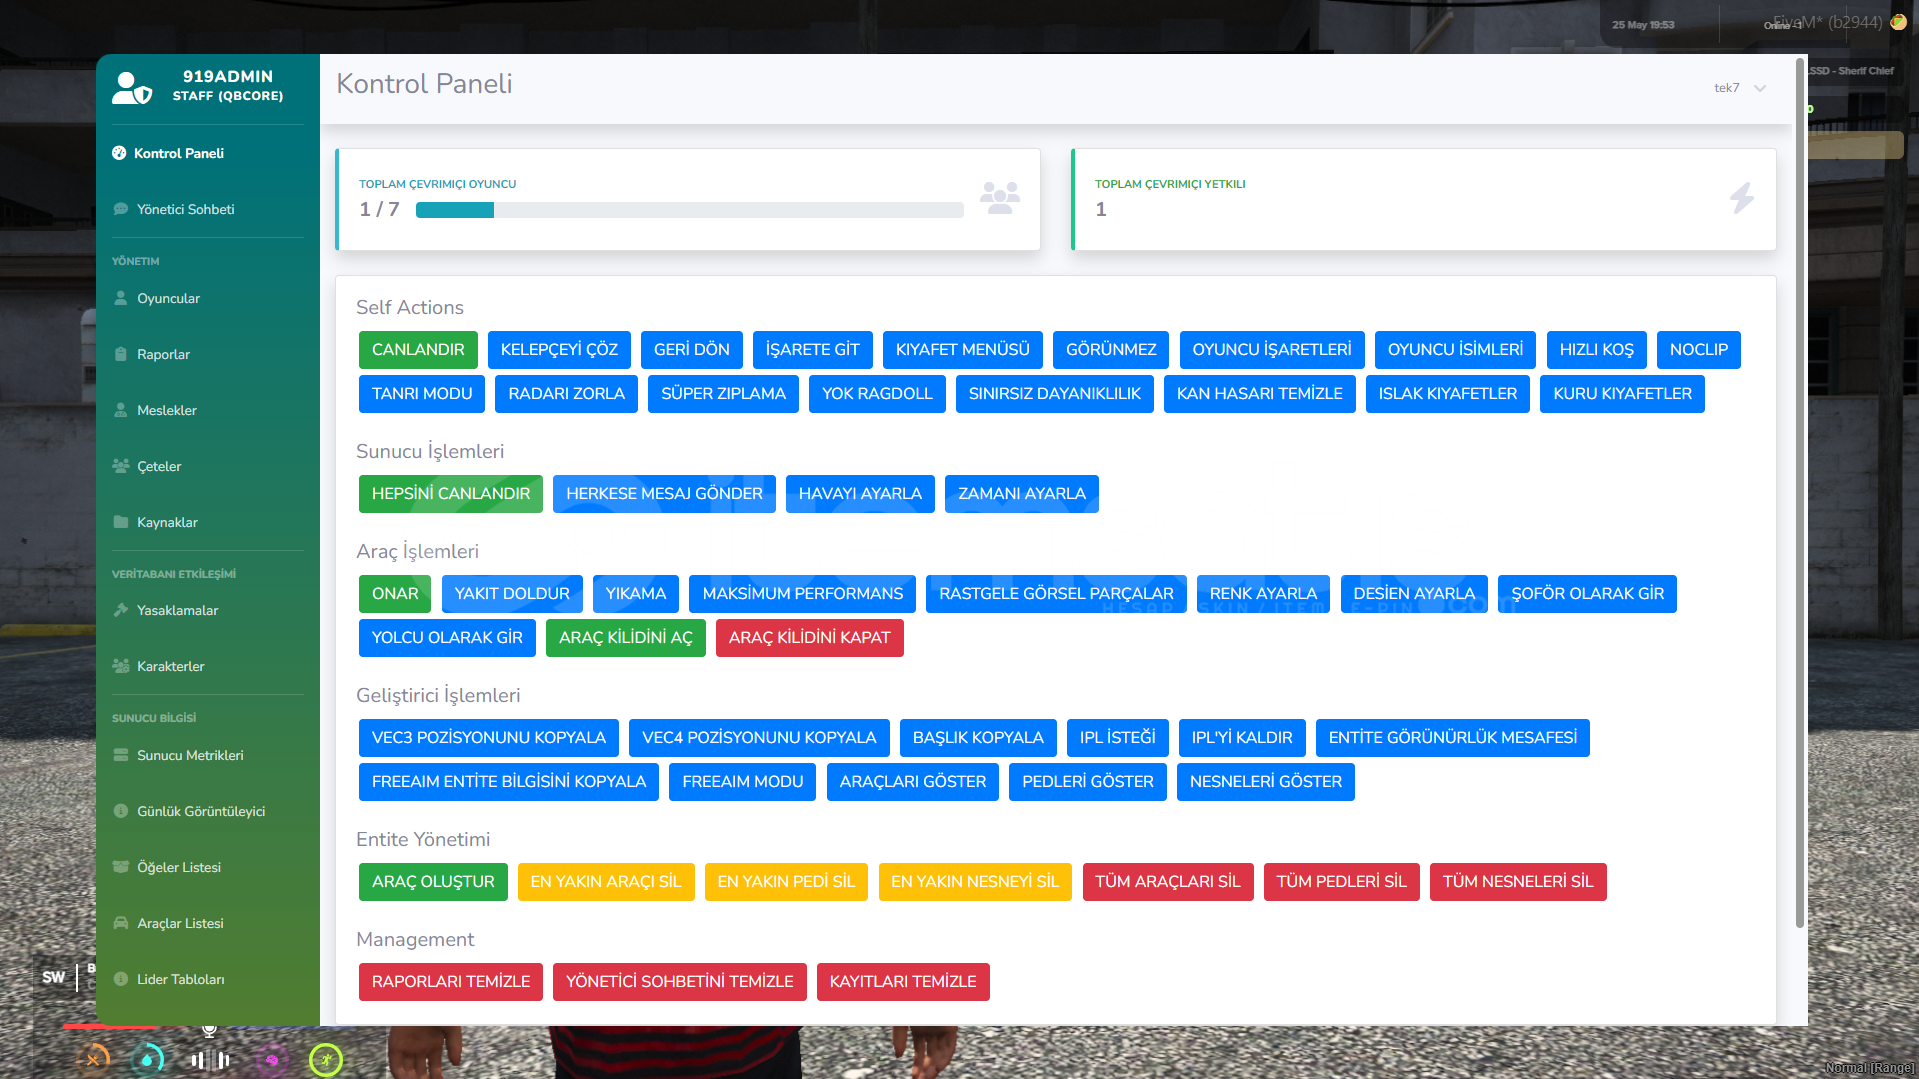
Task: Click the Çeteler group icon
Action: (x=121, y=466)
